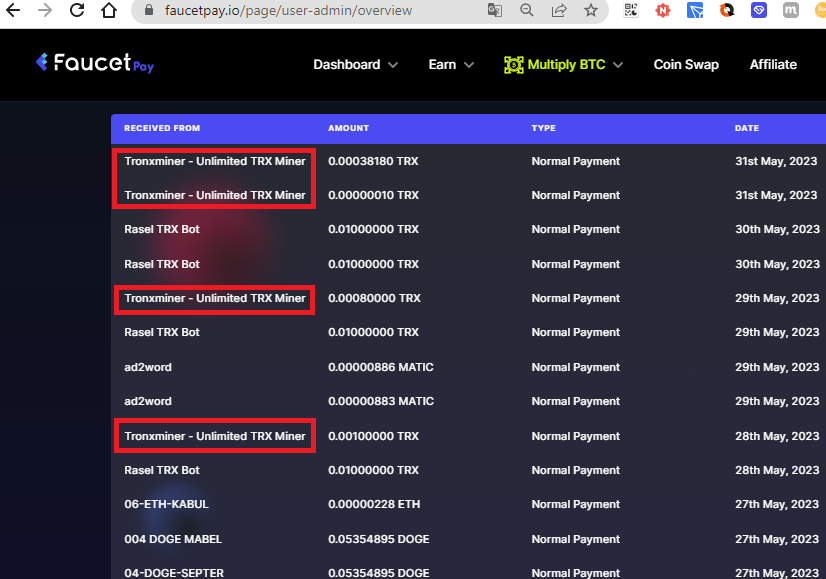The height and width of the screenshot is (579, 826).
Task: Open the purple shield extension icon
Action: [759, 10]
